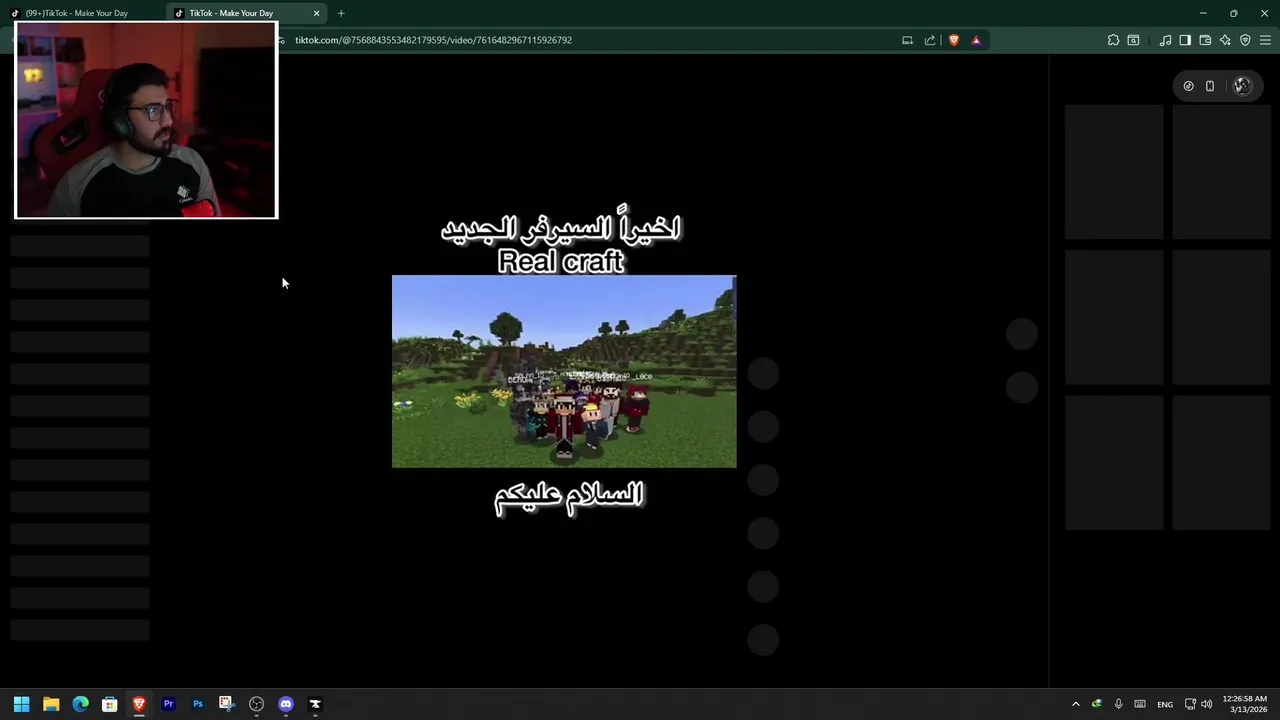Click the TikTok coin icon in floating pill
The height and width of the screenshot is (720, 1280).
1188,86
